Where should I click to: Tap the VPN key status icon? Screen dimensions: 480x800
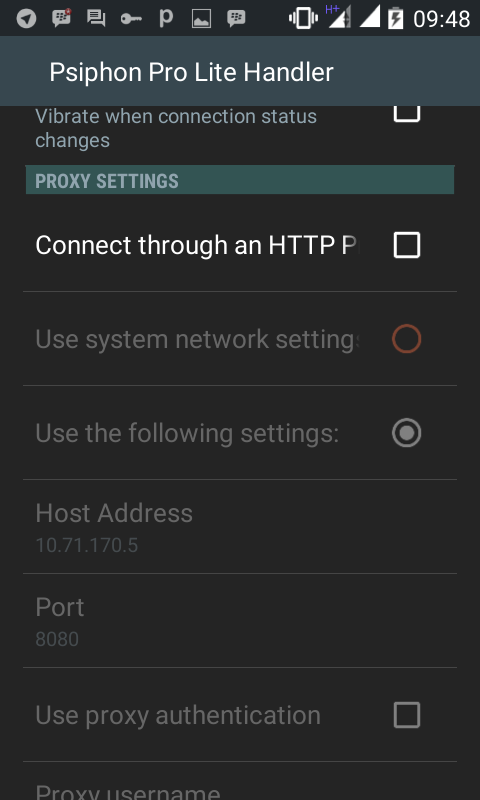131,19
